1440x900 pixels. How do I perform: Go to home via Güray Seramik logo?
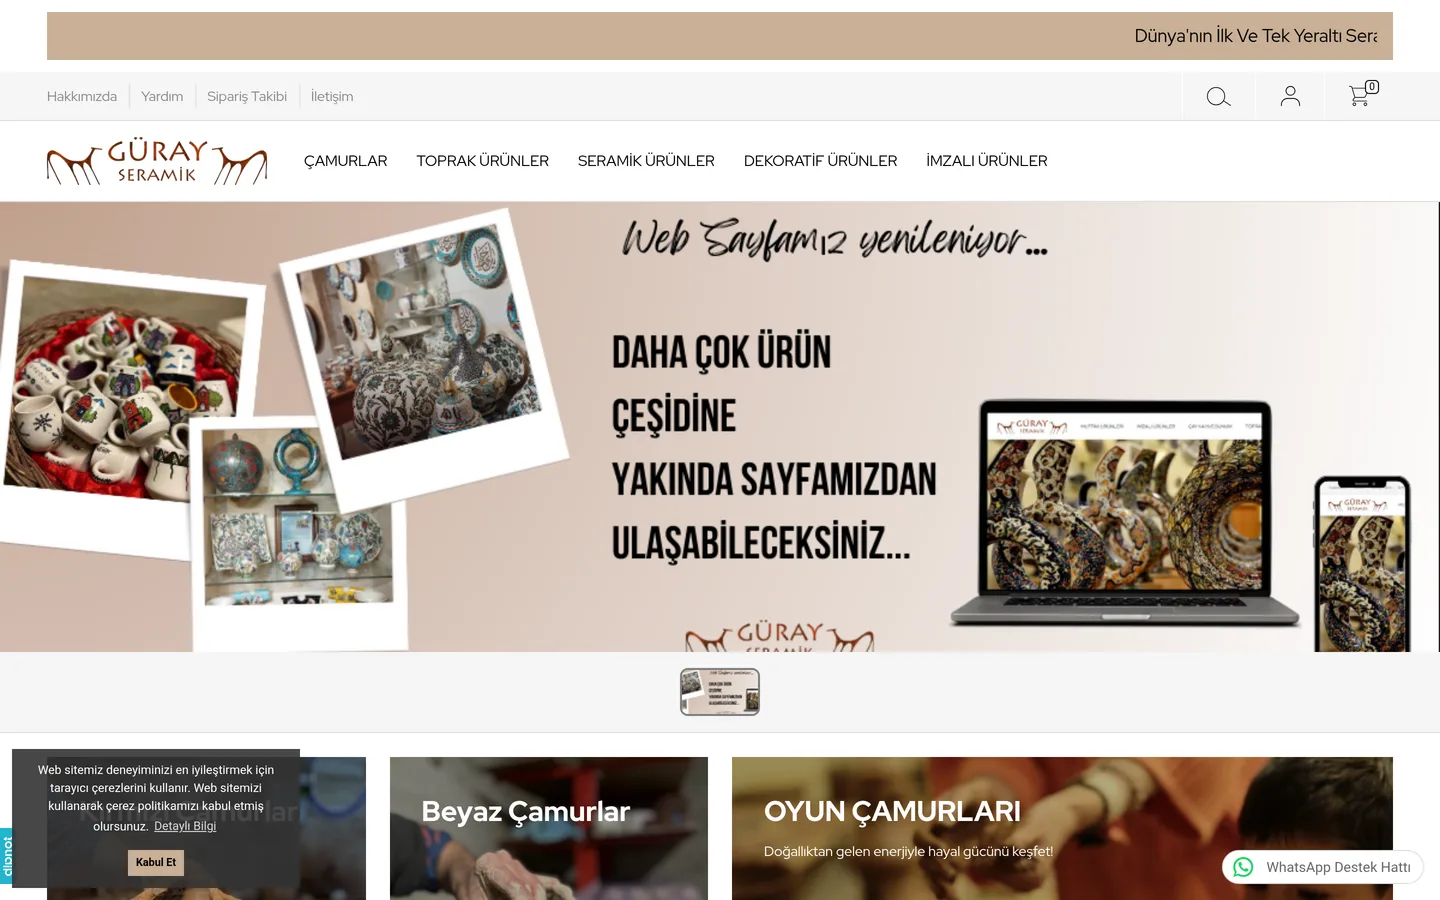[157, 162]
